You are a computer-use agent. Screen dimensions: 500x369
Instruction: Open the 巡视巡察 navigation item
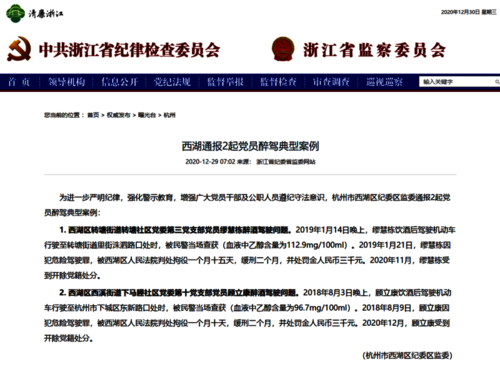tap(384, 82)
